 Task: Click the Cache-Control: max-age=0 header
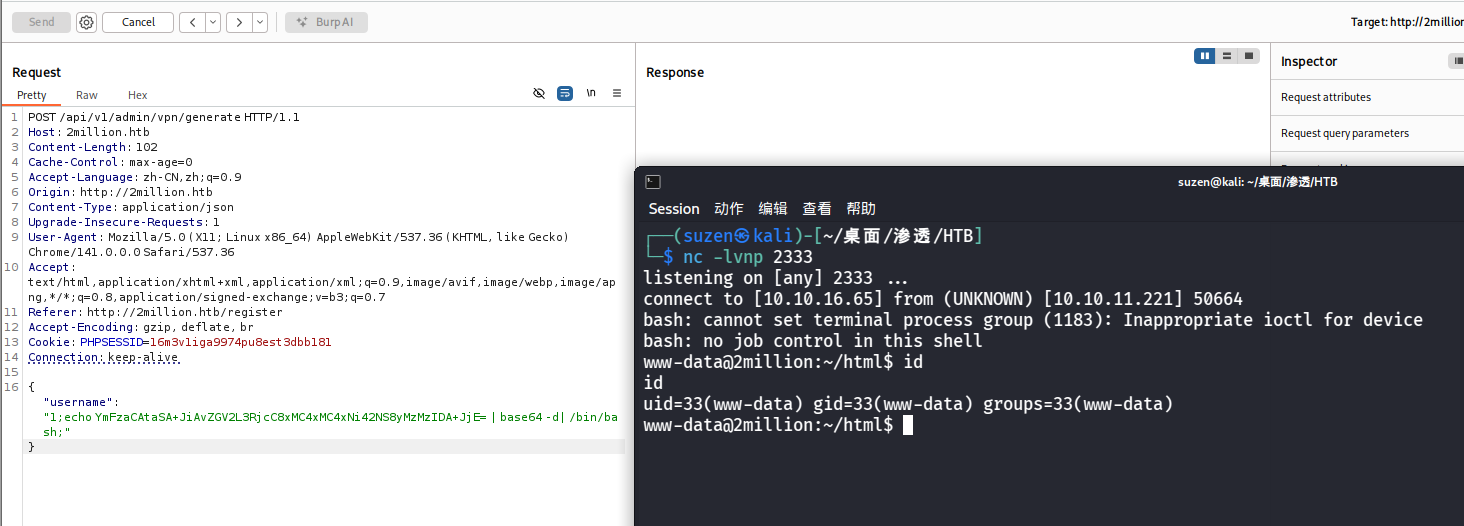click(x=110, y=162)
